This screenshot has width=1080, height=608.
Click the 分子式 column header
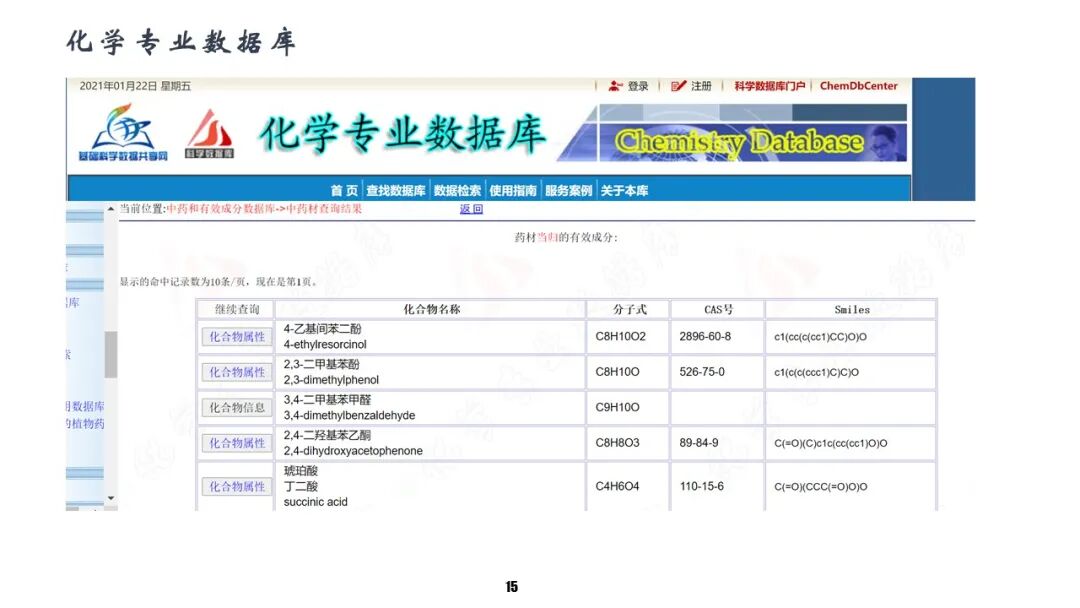click(630, 309)
